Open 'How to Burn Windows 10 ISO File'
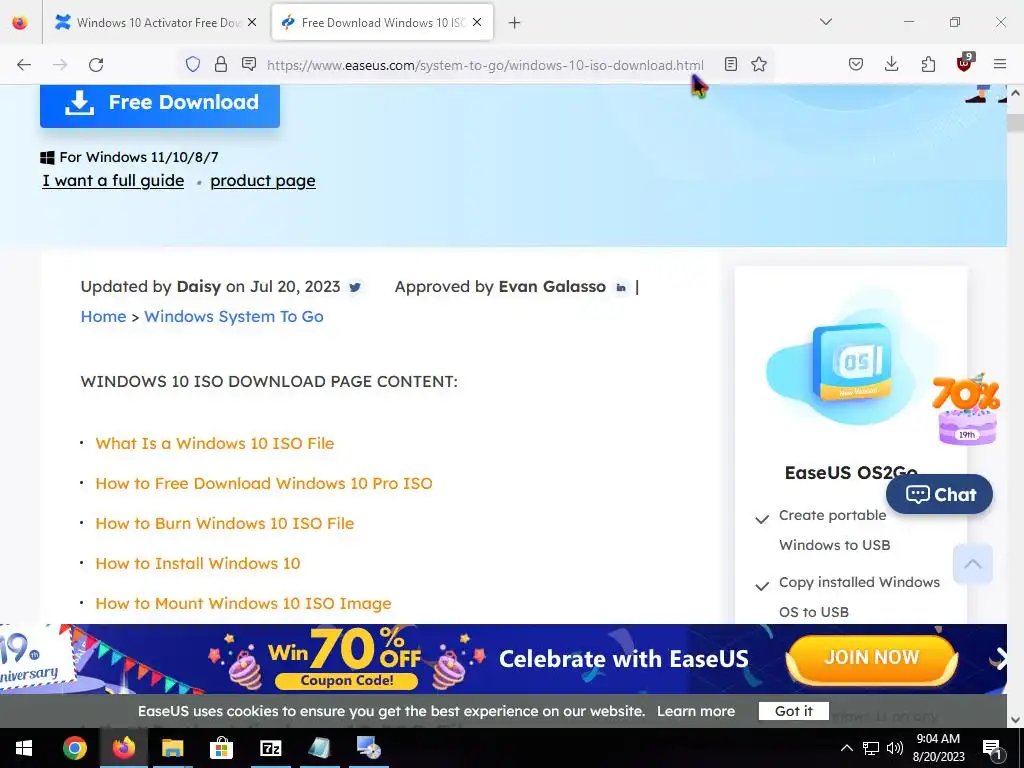The image size is (1024, 768). point(225,524)
